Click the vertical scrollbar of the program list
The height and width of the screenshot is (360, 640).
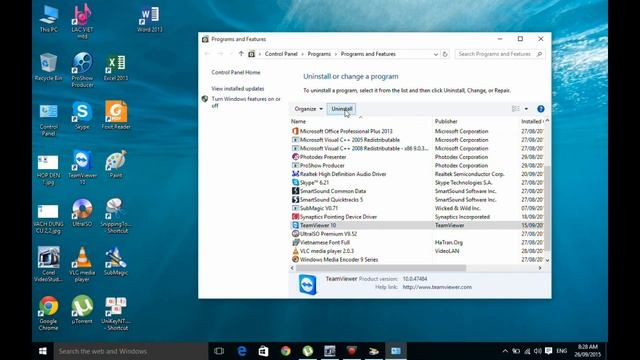click(547, 208)
